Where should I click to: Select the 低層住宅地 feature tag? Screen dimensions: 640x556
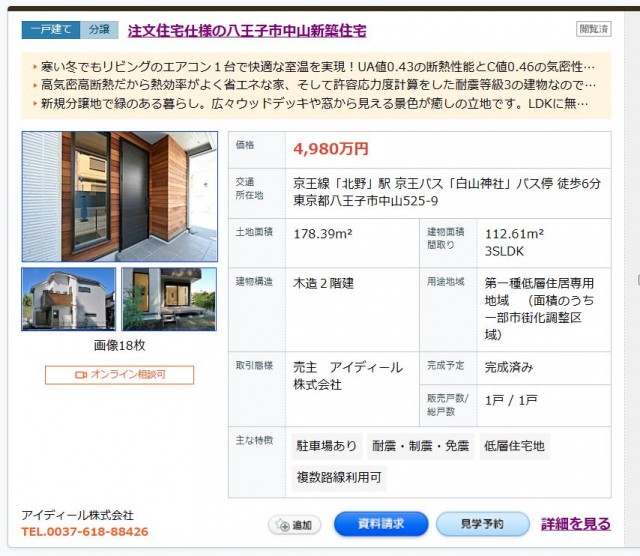click(x=514, y=446)
